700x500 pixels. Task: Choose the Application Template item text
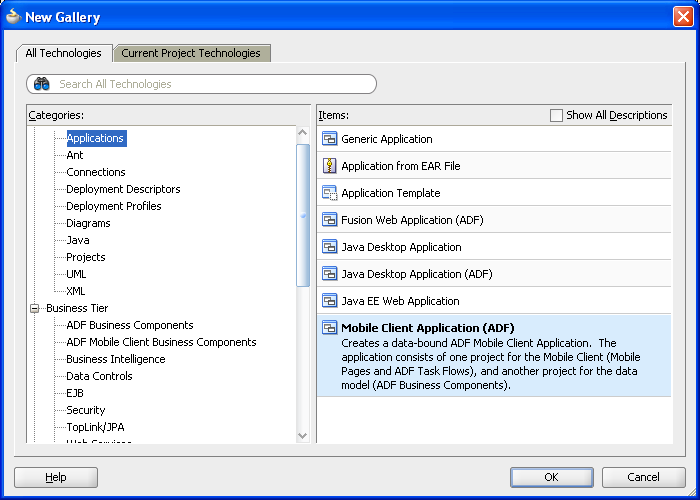pyautogui.click(x=391, y=193)
